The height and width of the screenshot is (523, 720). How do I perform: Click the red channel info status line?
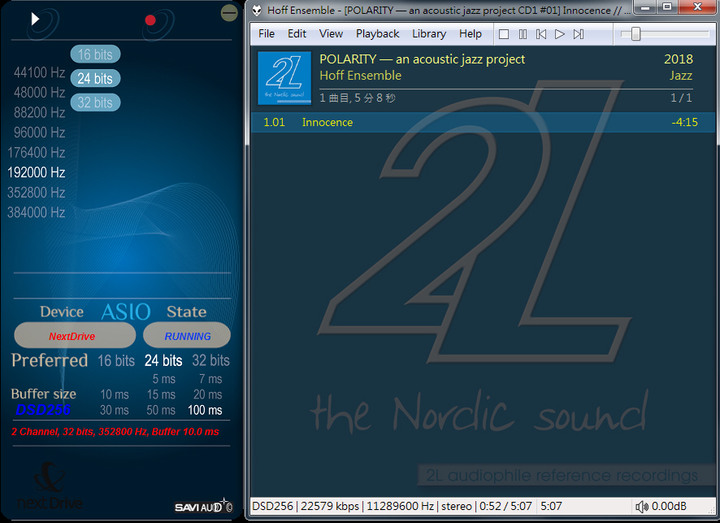tap(115, 432)
